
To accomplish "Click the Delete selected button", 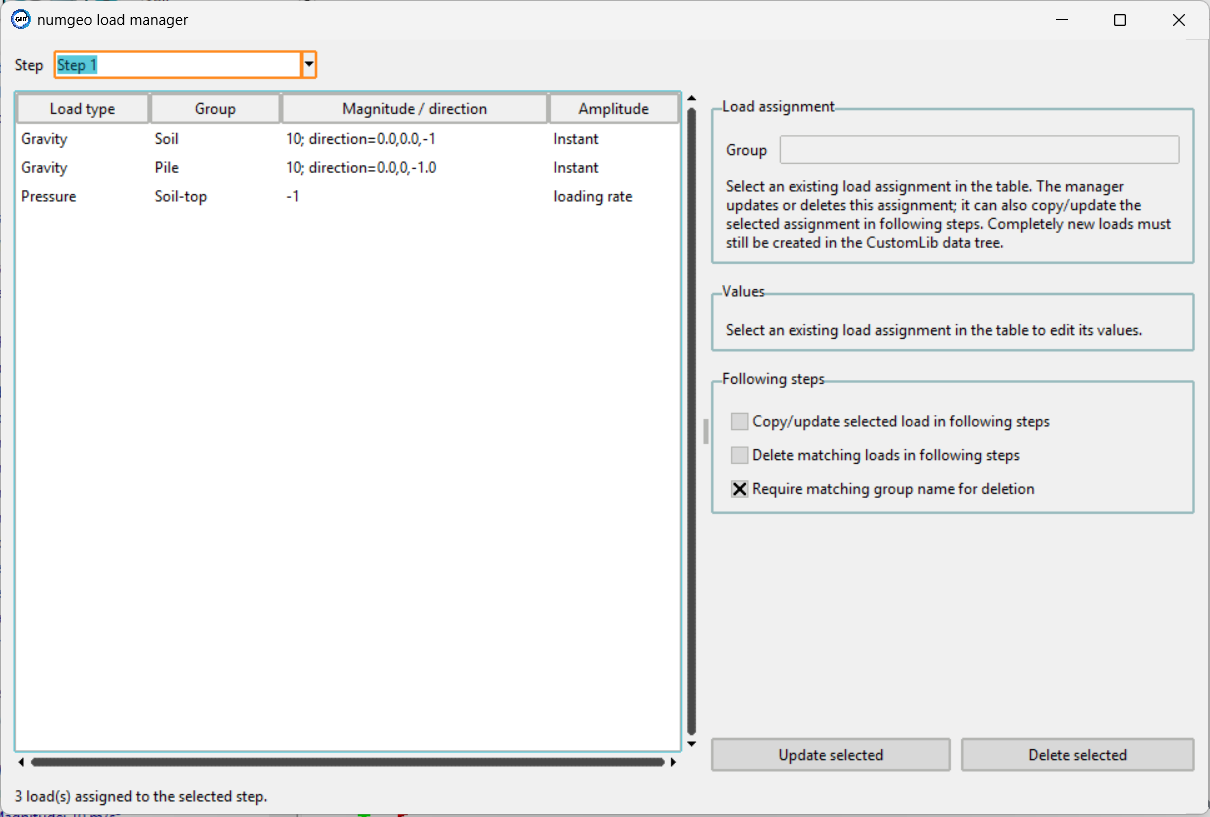I will point(1078,755).
